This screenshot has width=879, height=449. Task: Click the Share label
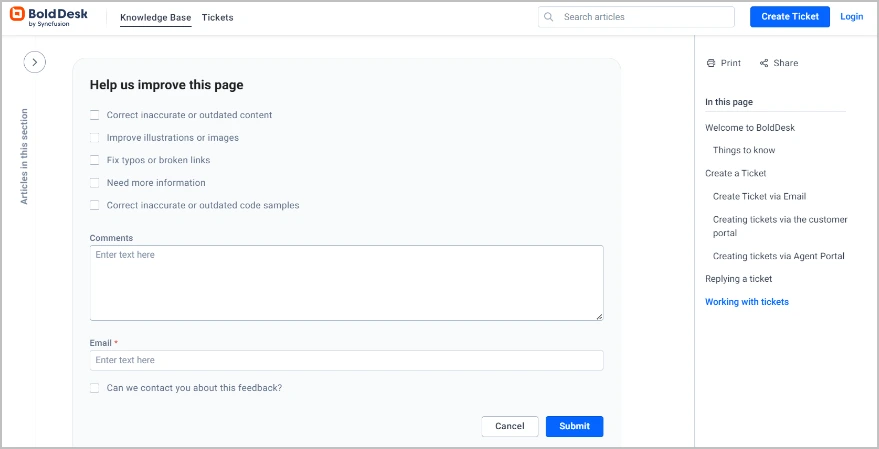click(x=785, y=63)
